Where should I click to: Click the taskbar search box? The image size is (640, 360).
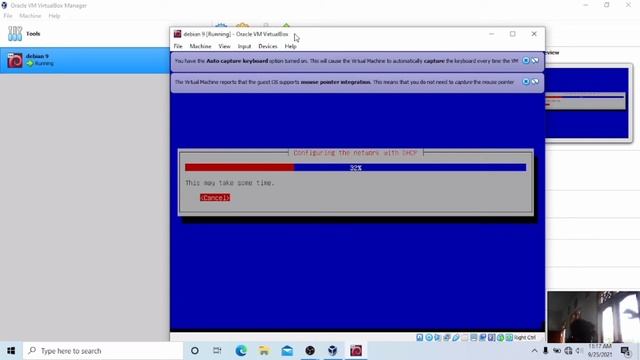coord(103,351)
